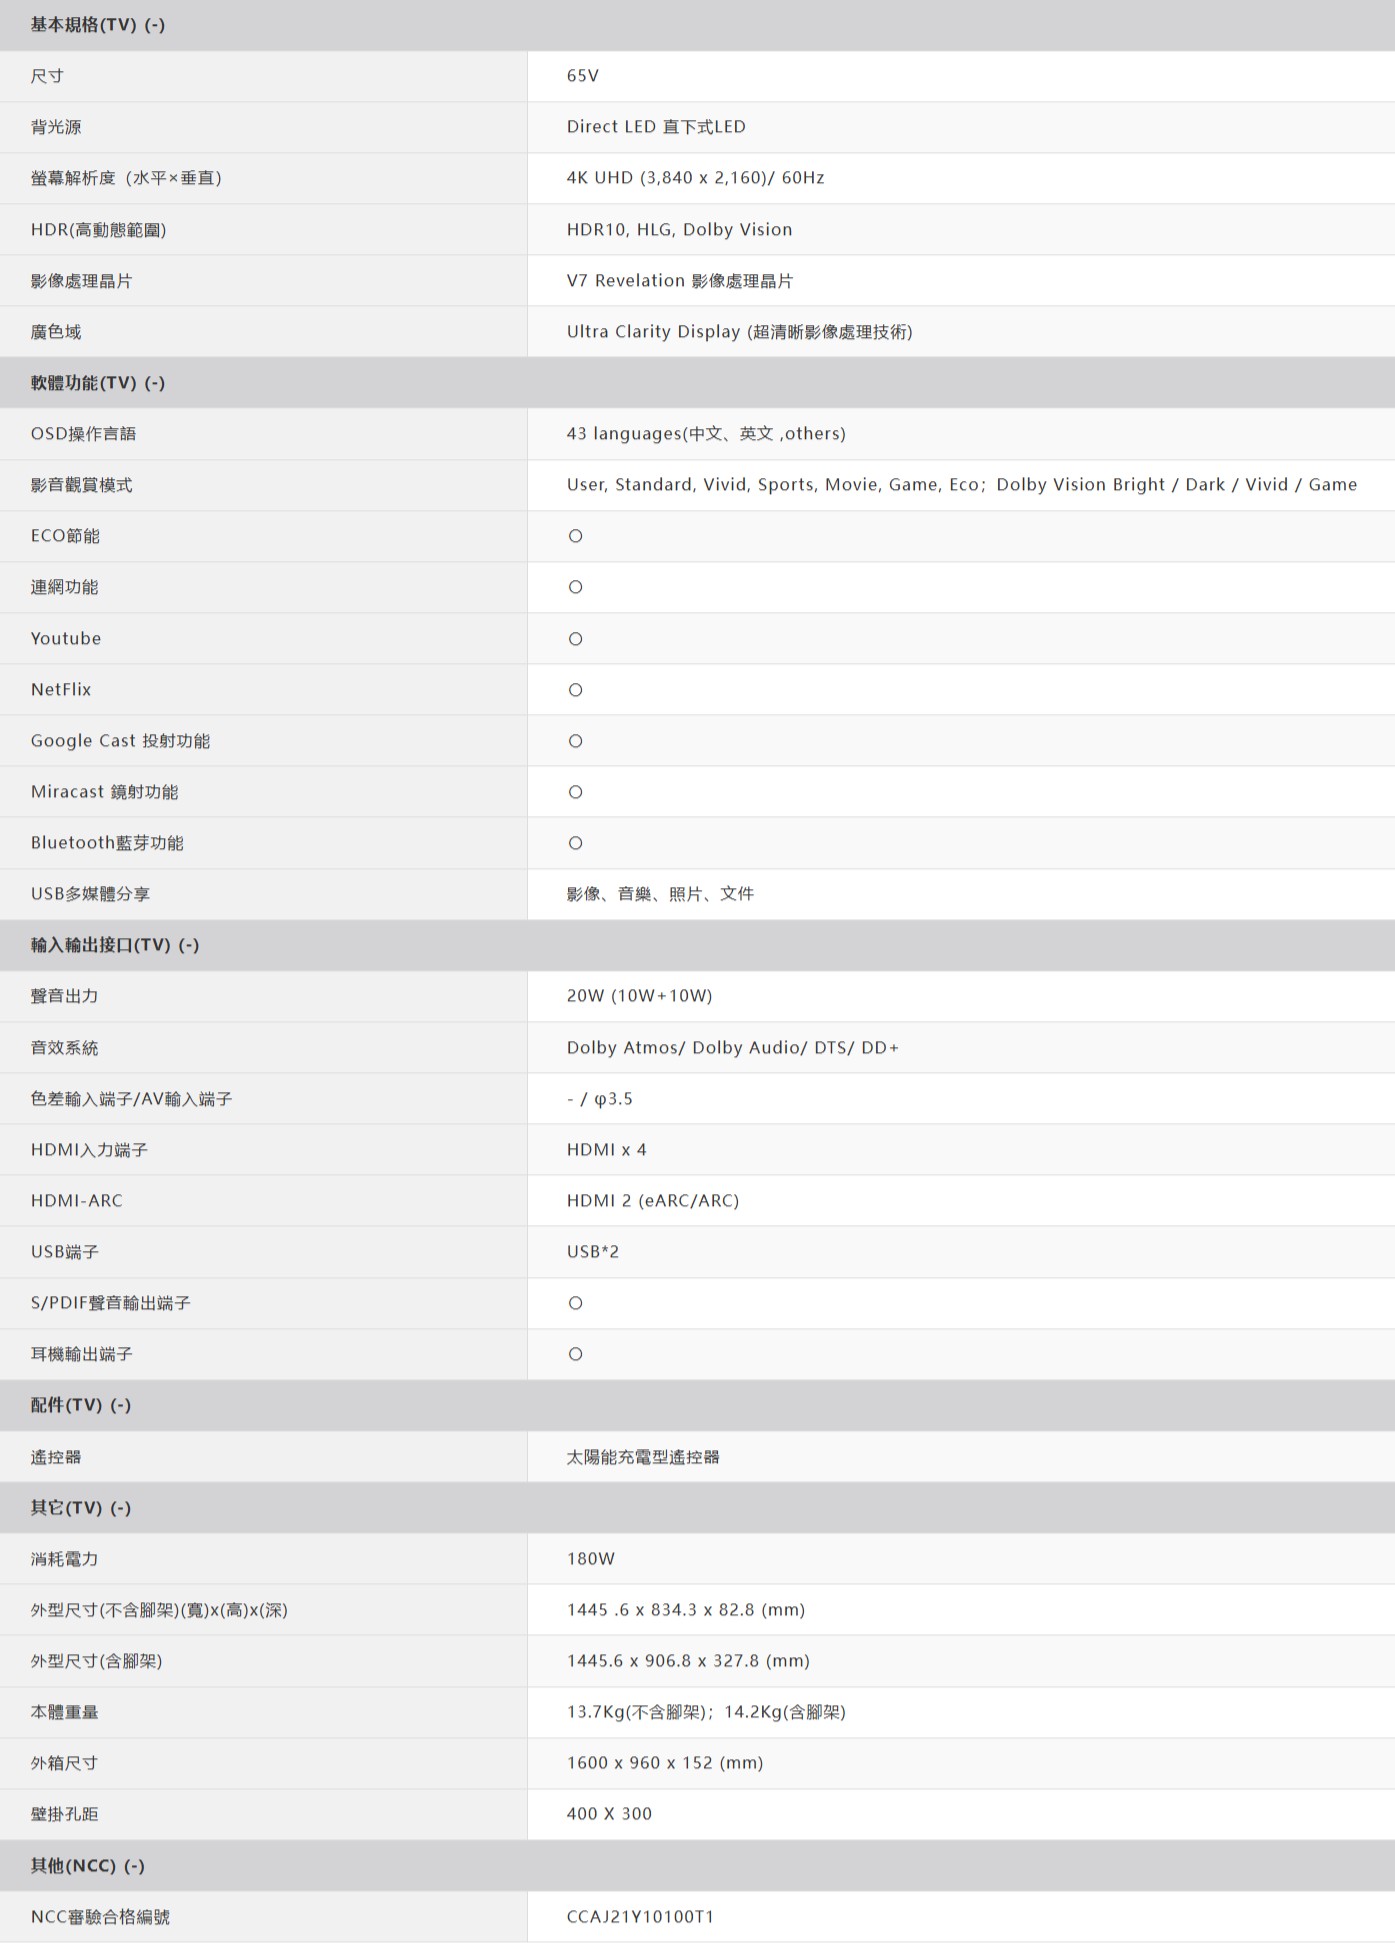Click the circle mark for 連網功能
The width and height of the screenshot is (1395, 1943).
pos(575,587)
